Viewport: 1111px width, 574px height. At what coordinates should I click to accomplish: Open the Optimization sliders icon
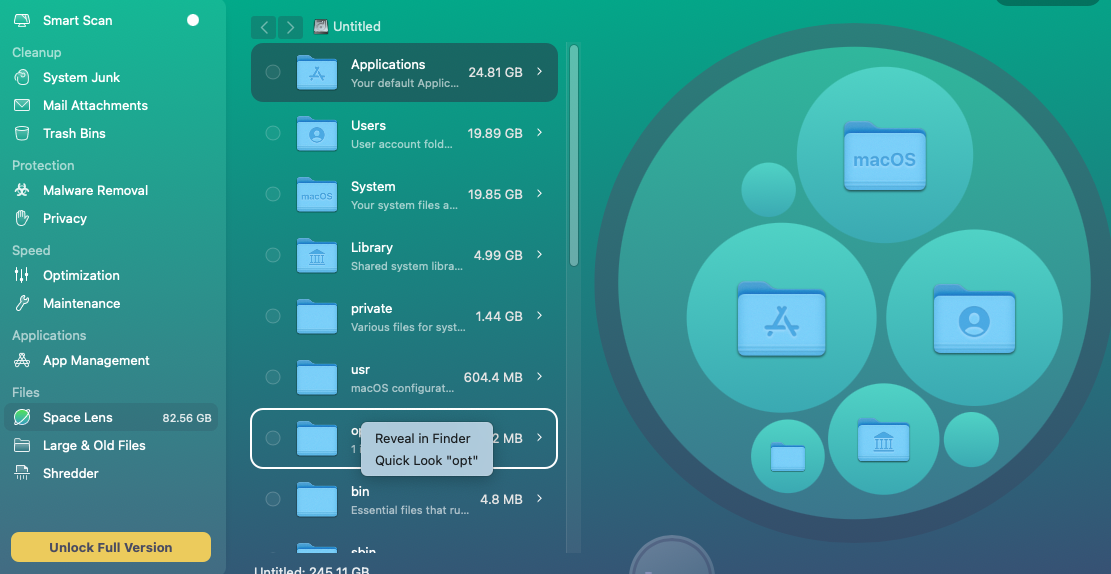point(22,275)
